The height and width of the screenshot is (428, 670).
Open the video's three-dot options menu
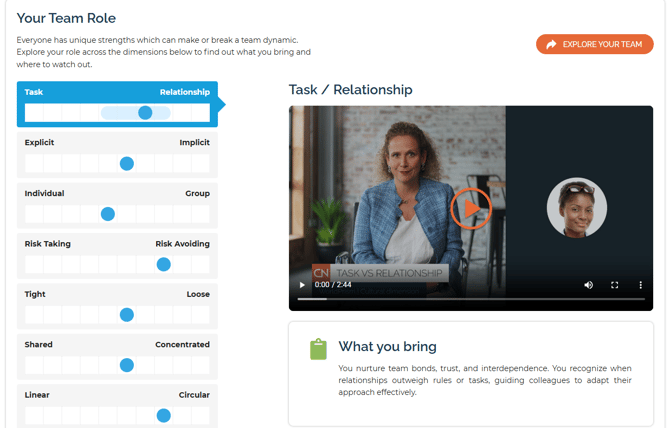pos(640,285)
